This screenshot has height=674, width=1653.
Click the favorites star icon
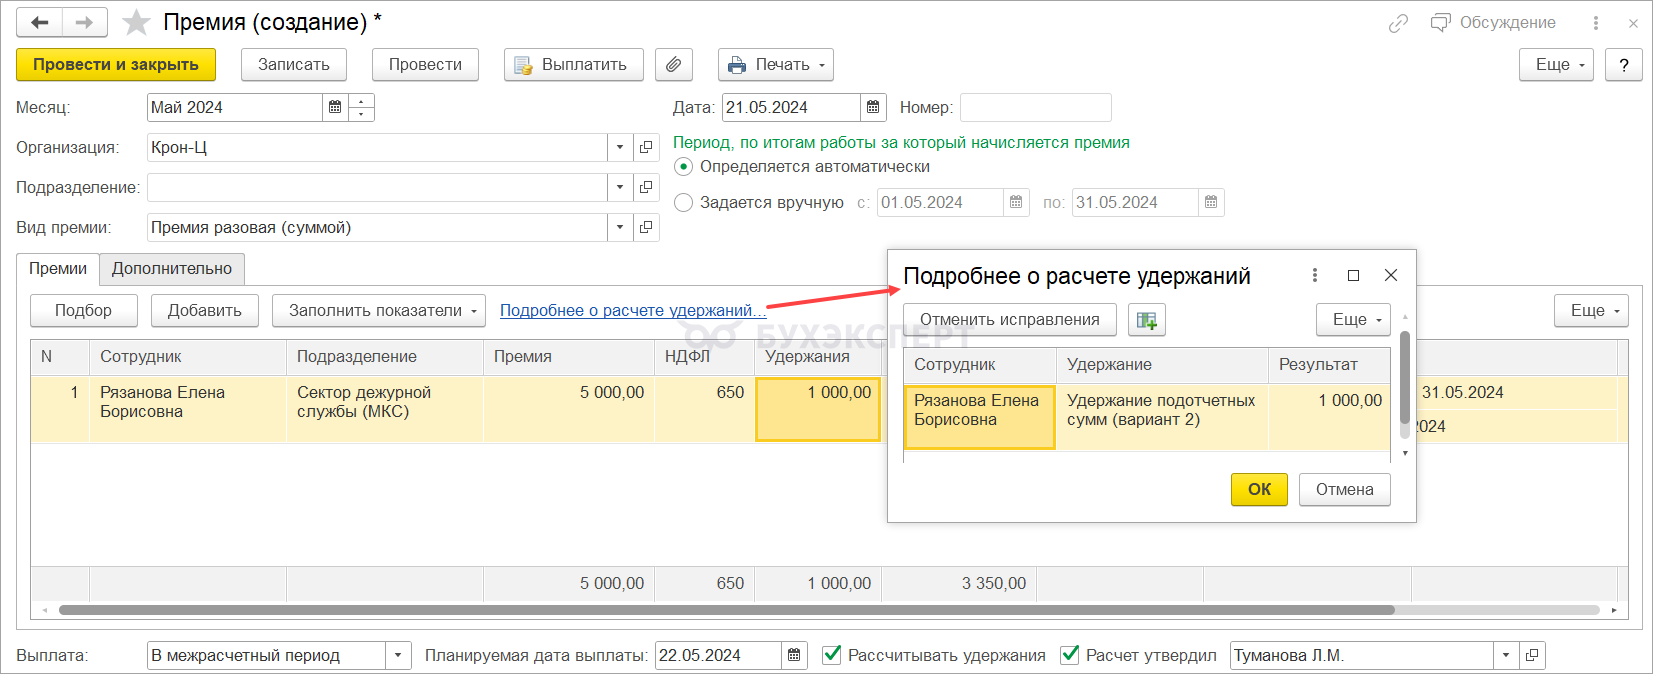136,22
